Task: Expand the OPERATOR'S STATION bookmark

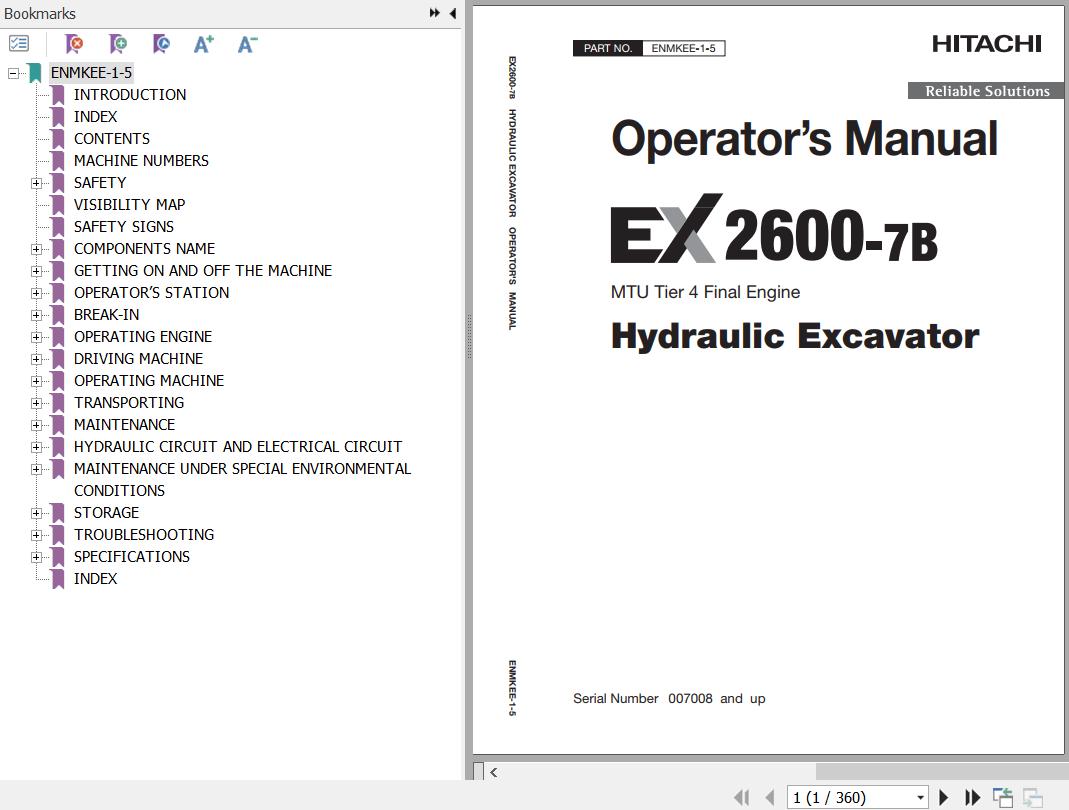Action: [x=36, y=293]
